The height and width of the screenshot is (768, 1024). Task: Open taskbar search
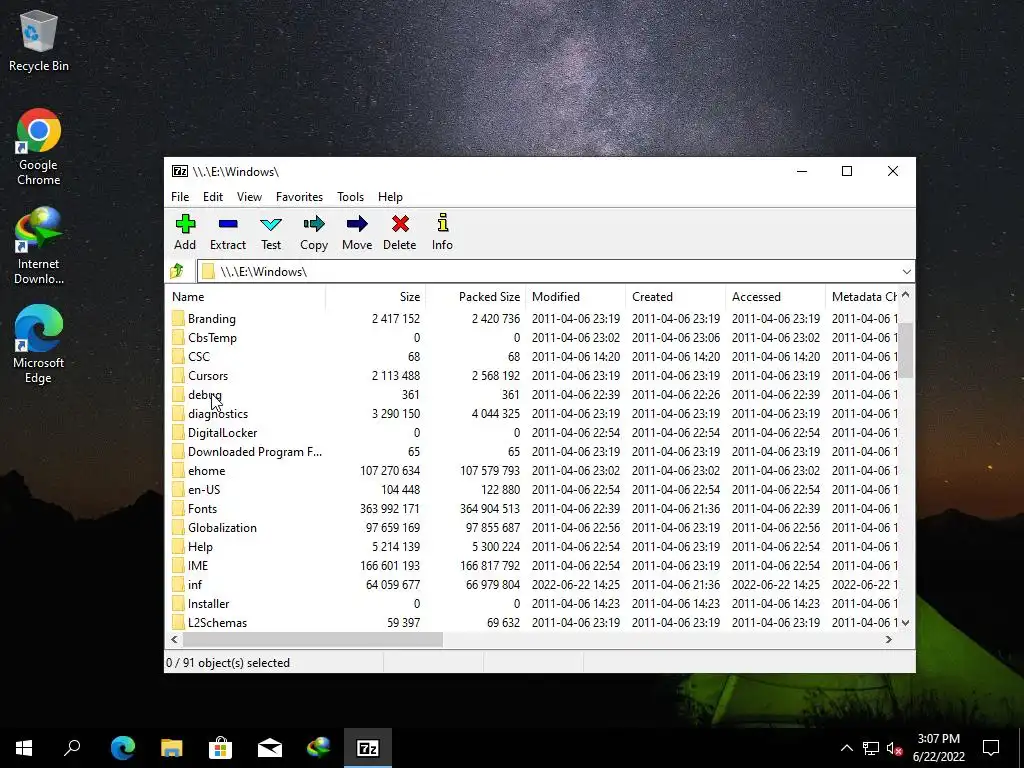[72, 748]
